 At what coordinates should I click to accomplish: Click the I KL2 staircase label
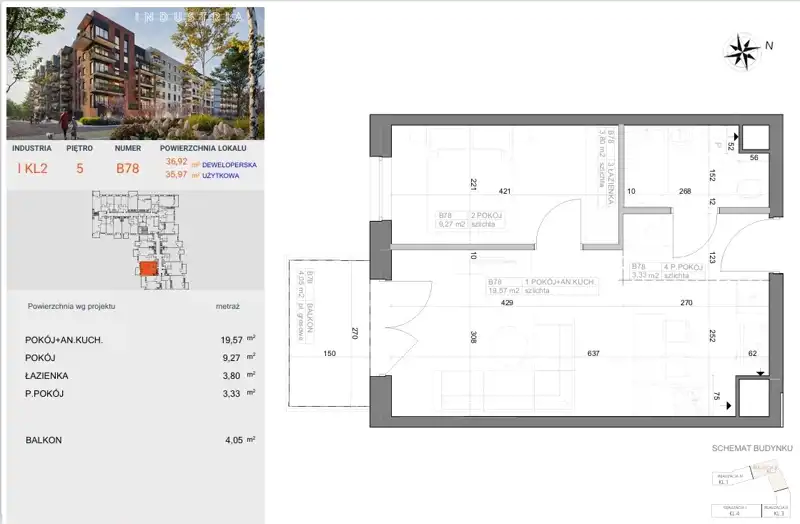pyautogui.click(x=31, y=168)
